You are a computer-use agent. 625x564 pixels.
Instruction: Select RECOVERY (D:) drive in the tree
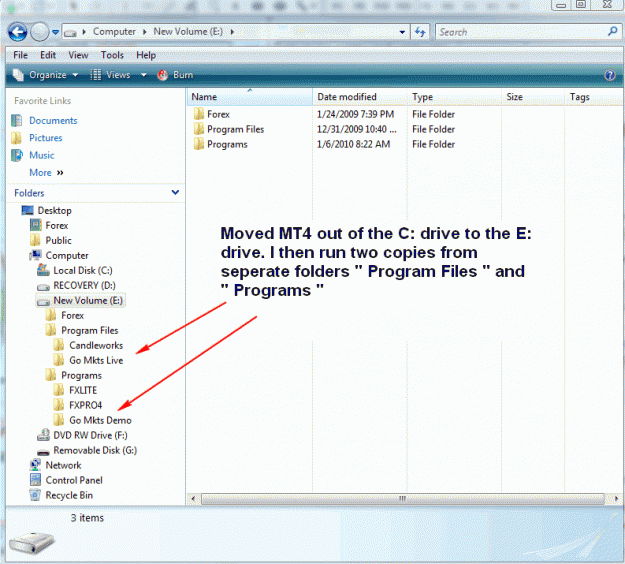(x=84, y=285)
